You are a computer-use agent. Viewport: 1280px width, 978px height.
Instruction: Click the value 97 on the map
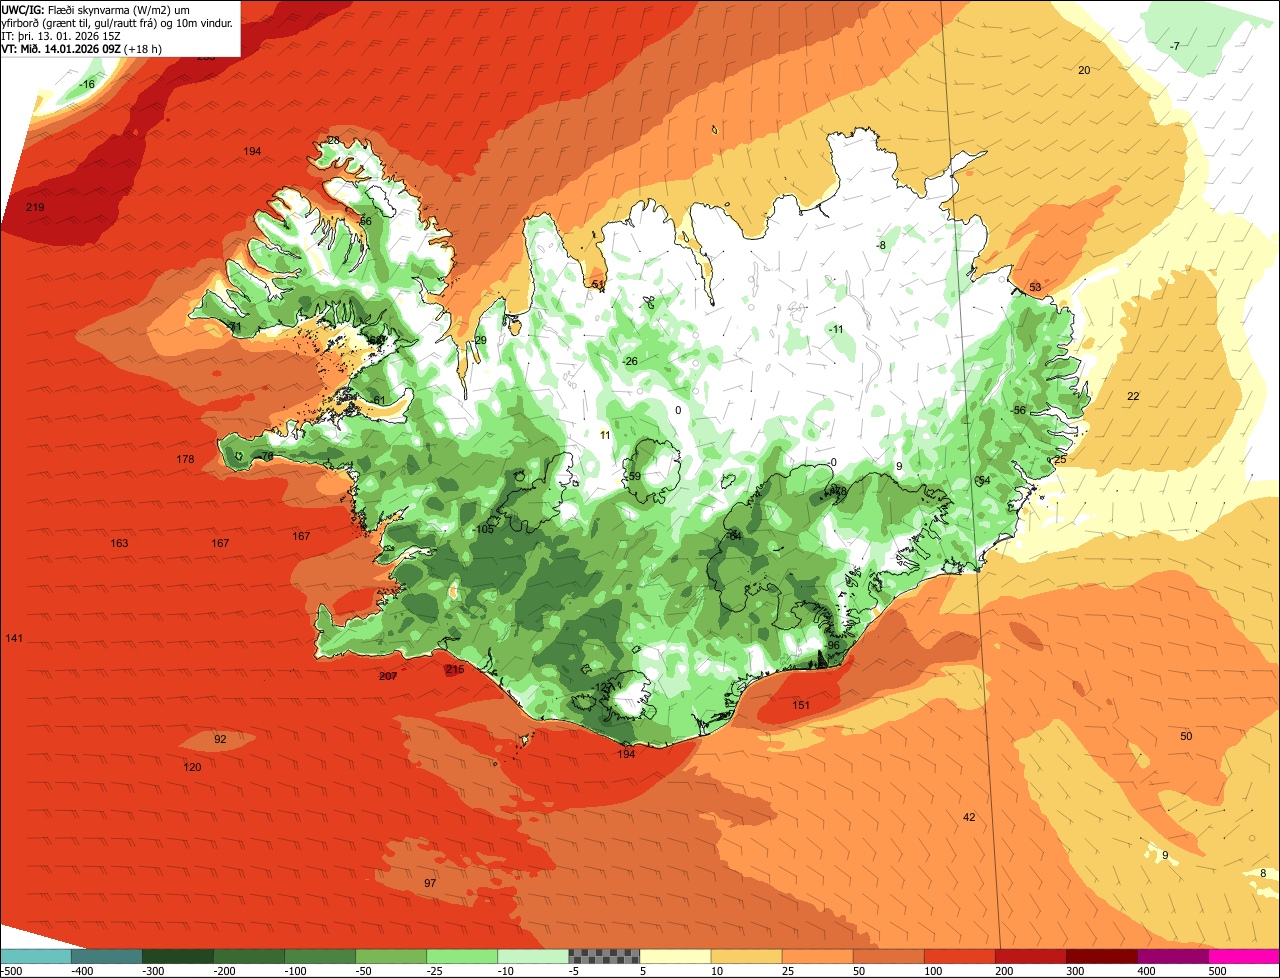tap(430, 883)
